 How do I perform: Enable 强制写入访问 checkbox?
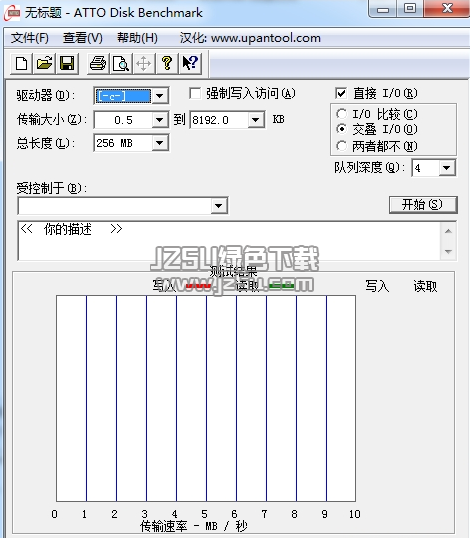195,93
